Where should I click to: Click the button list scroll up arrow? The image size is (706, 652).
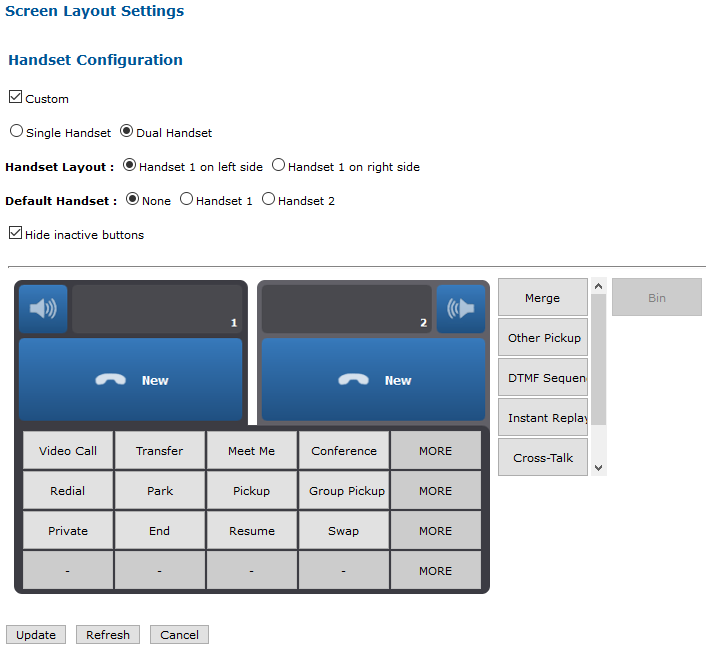click(598, 286)
